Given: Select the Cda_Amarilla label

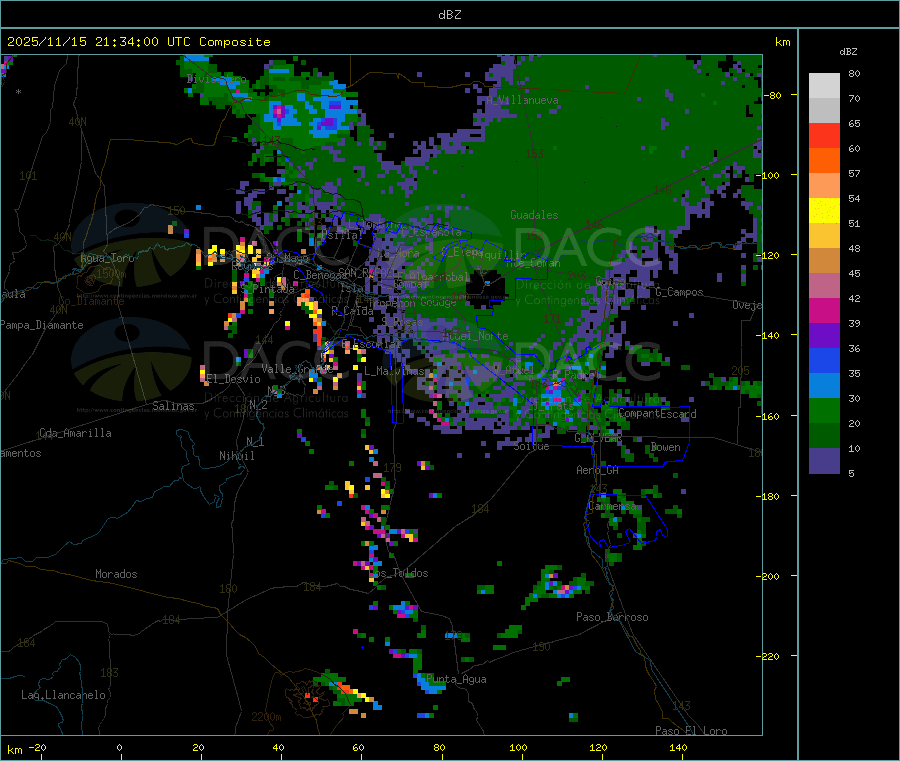Looking at the screenshot, I should point(75,433).
